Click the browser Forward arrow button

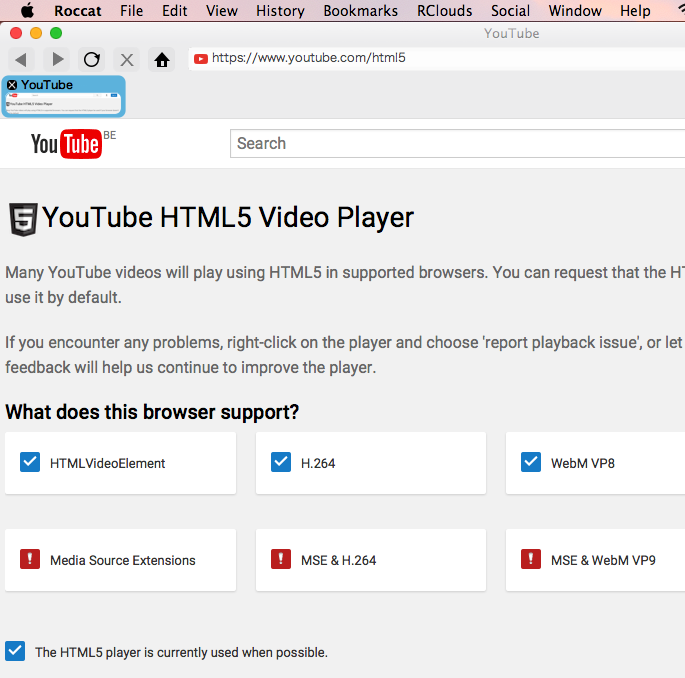pos(57,59)
